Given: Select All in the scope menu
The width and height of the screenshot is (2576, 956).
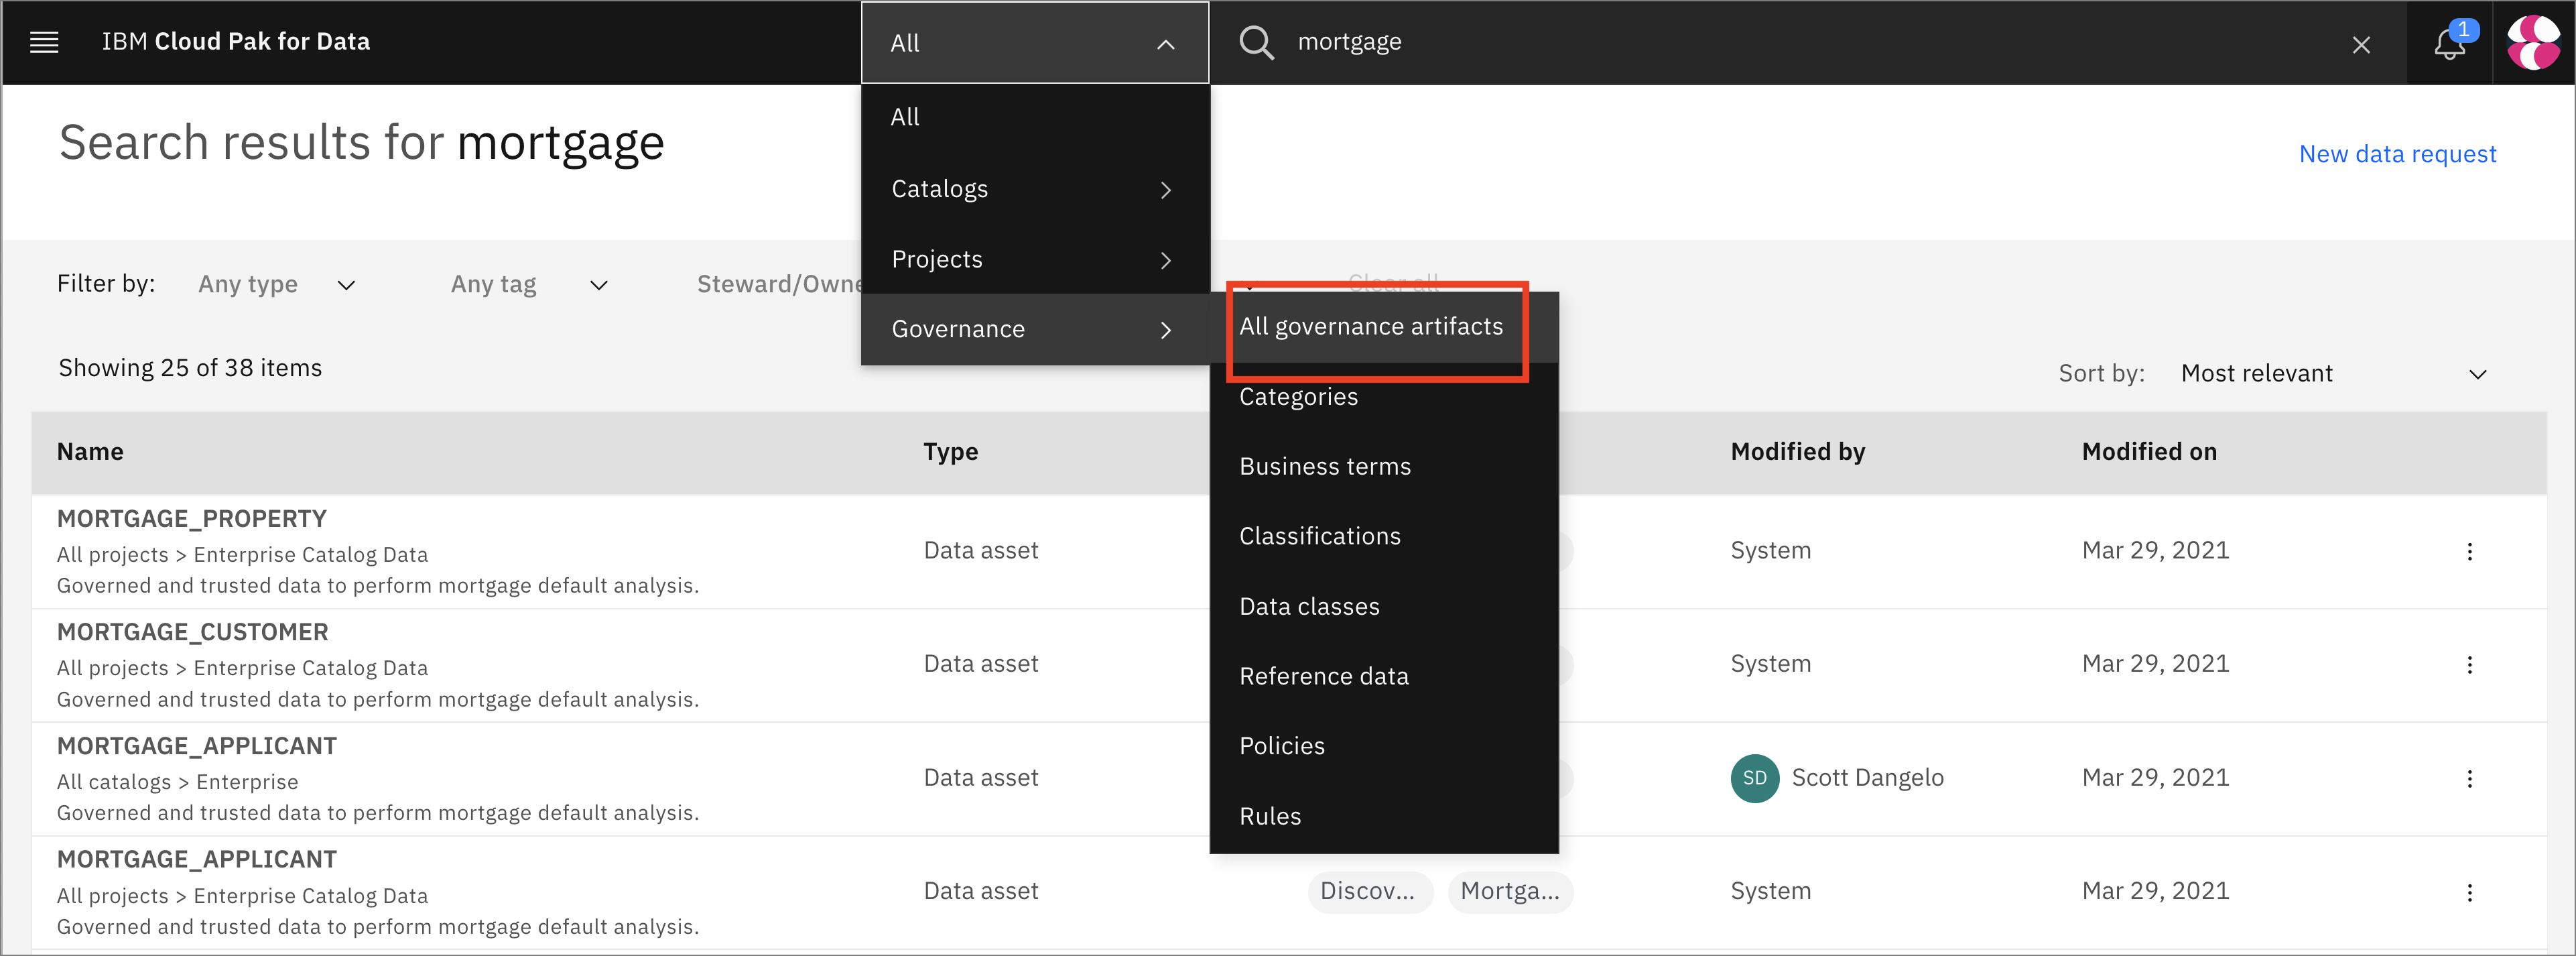Looking at the screenshot, I should click(x=1035, y=117).
